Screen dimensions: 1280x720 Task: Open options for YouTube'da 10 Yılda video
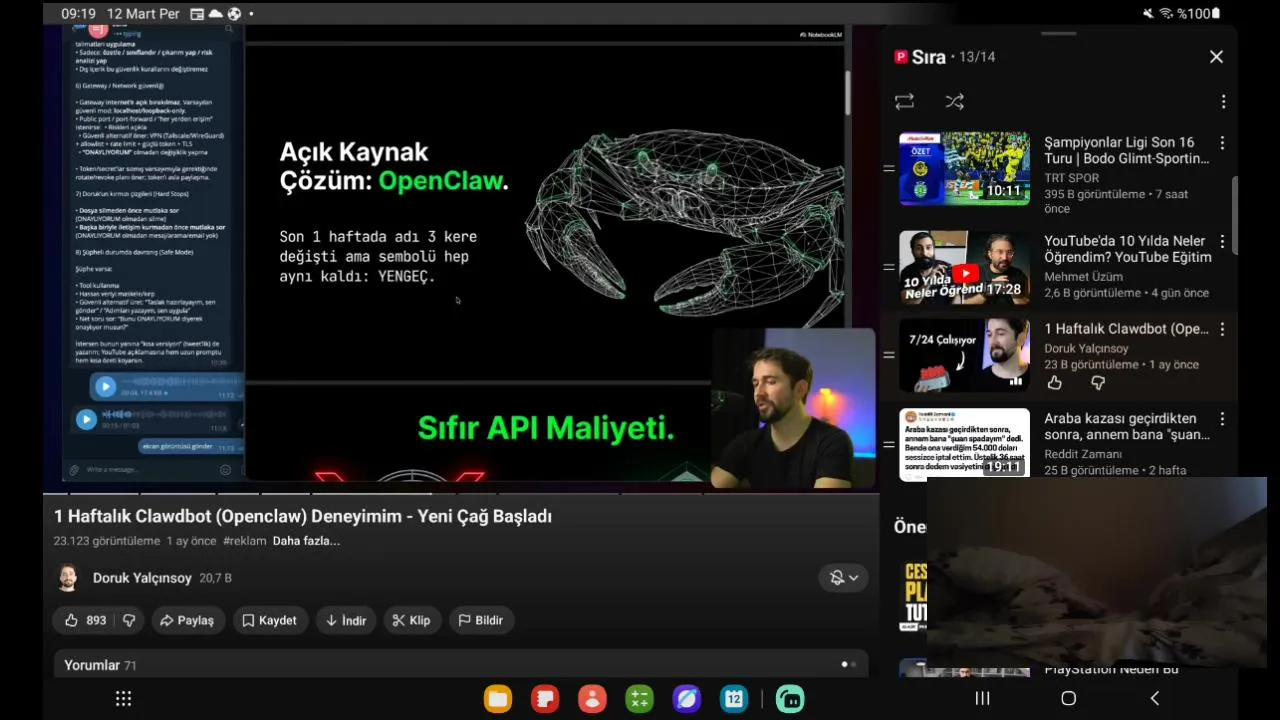click(x=1222, y=242)
